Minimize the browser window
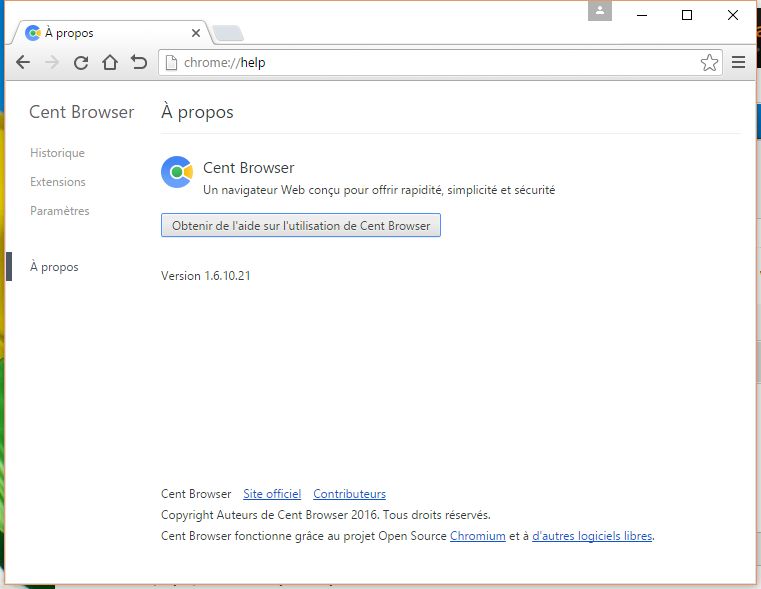Screen dimensions: 761x589 (x=642, y=15)
